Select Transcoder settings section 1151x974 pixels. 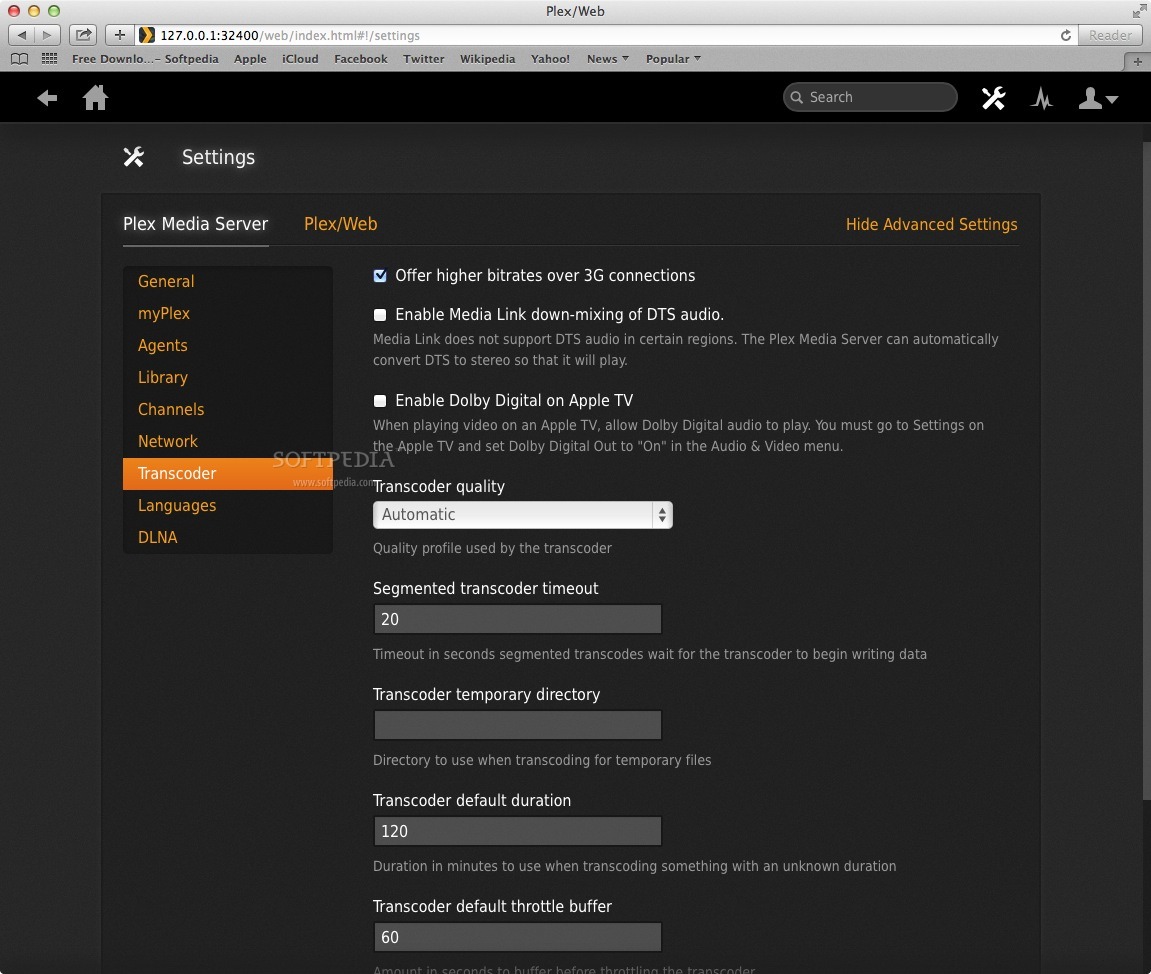point(228,473)
